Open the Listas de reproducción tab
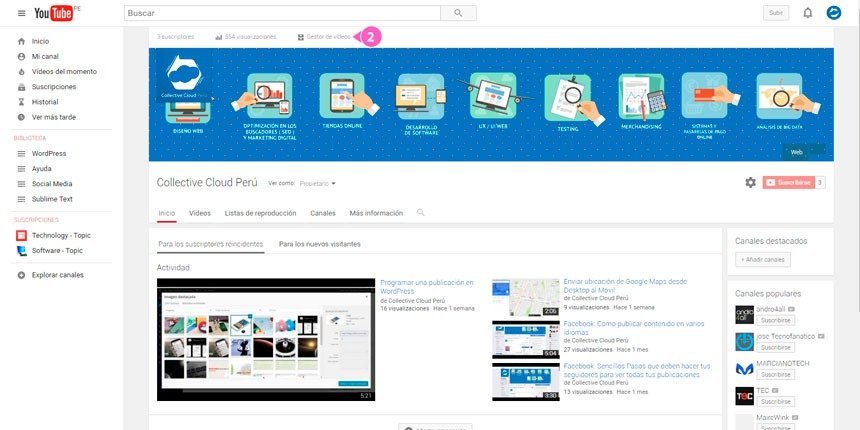 261,213
